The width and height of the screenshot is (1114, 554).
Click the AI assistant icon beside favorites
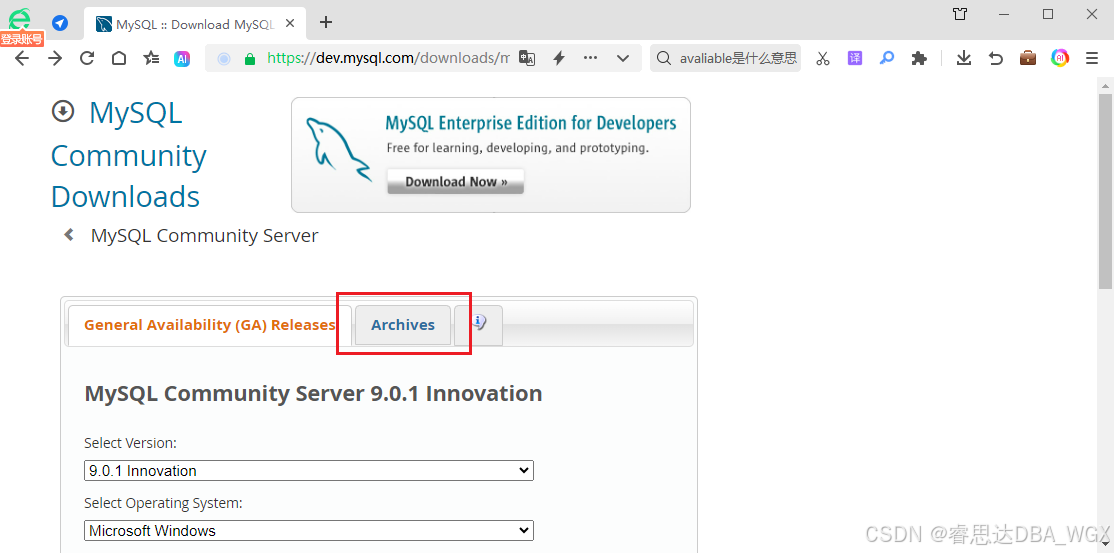pyautogui.click(x=182, y=59)
